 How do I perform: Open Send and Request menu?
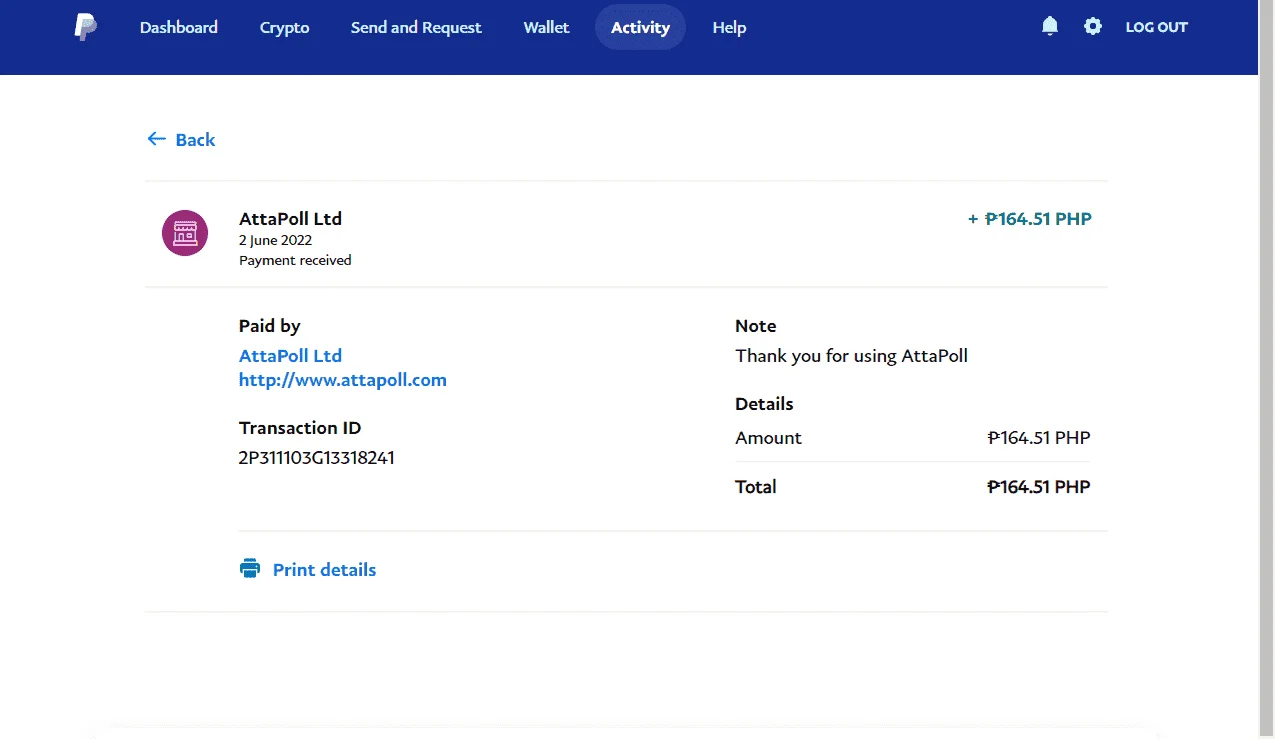416,27
